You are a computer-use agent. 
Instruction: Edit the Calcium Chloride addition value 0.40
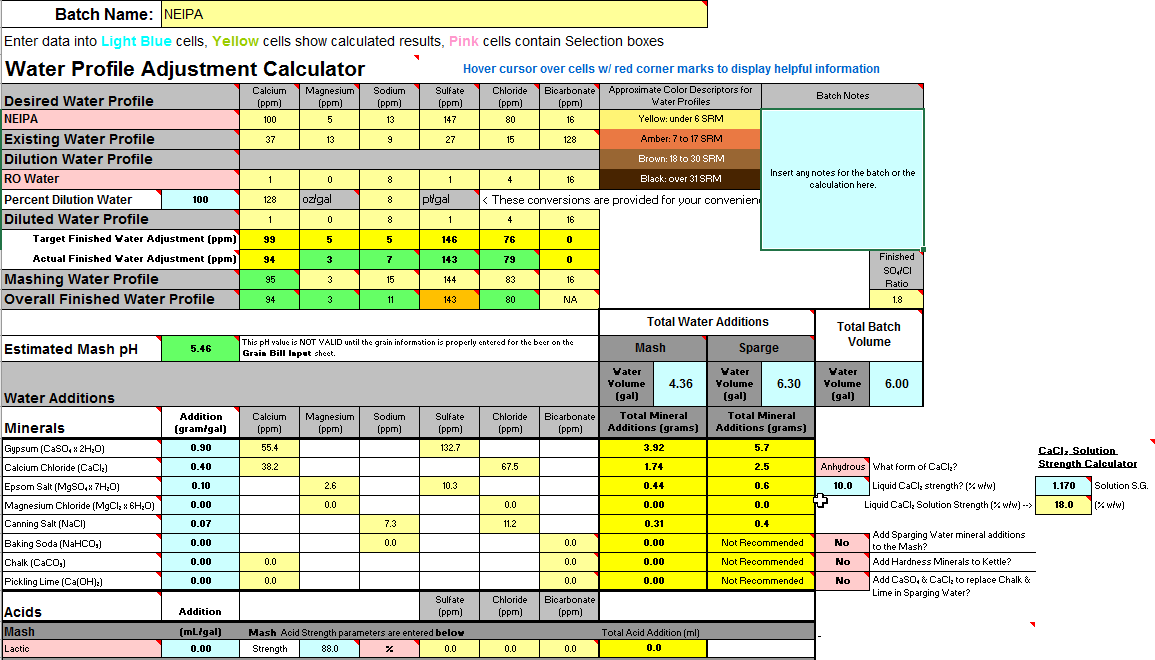[x=200, y=467]
